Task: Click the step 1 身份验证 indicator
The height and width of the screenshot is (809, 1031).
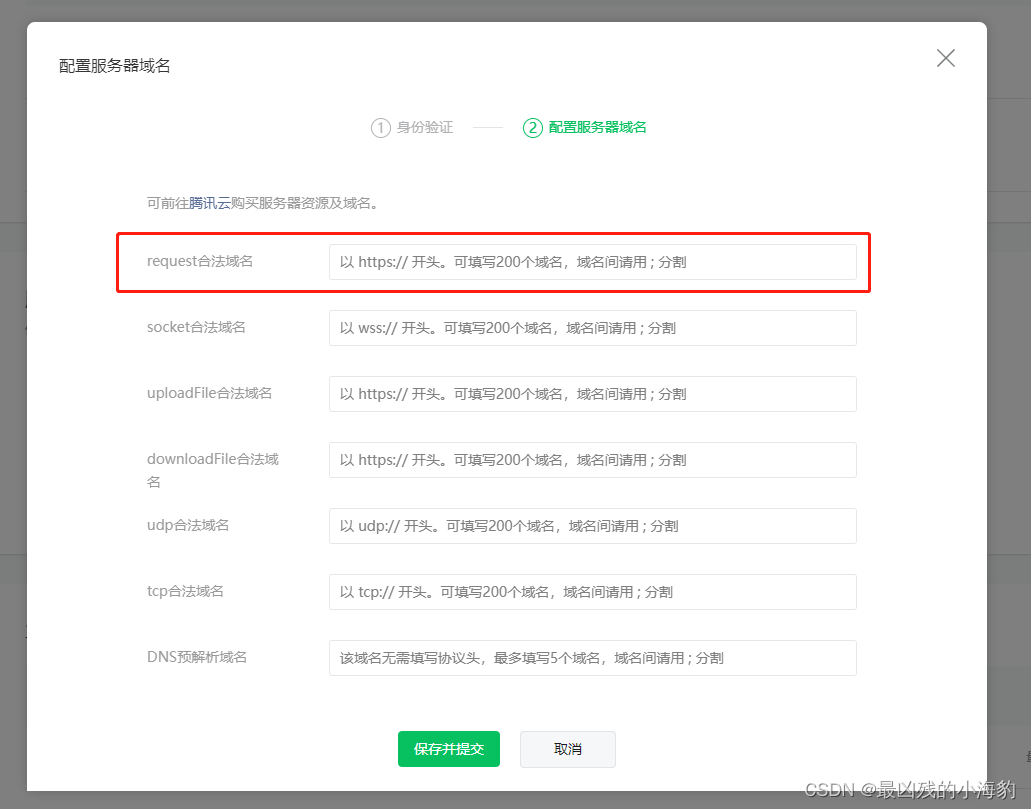Action: click(412, 127)
